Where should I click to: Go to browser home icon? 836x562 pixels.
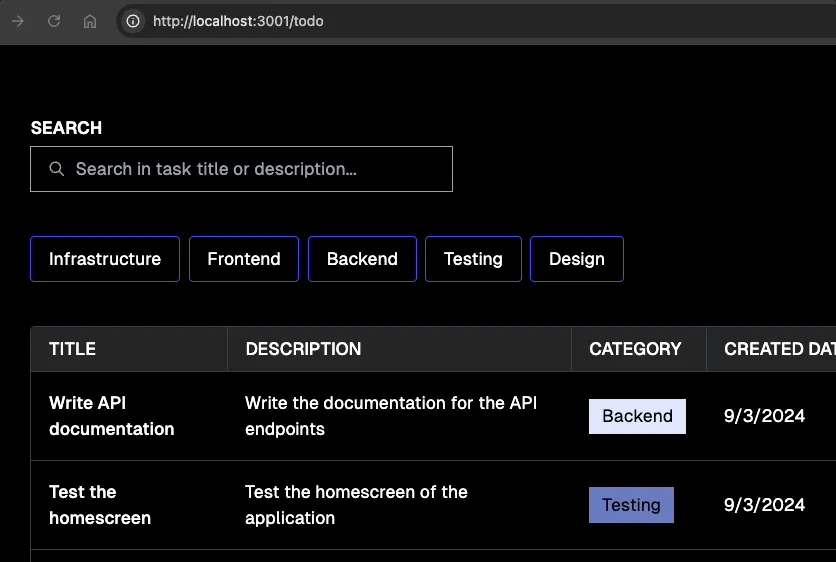90,21
